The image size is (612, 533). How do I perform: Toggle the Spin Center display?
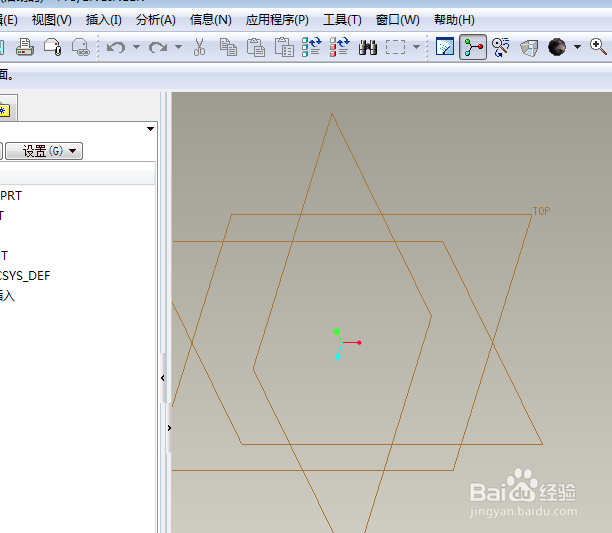[473, 47]
